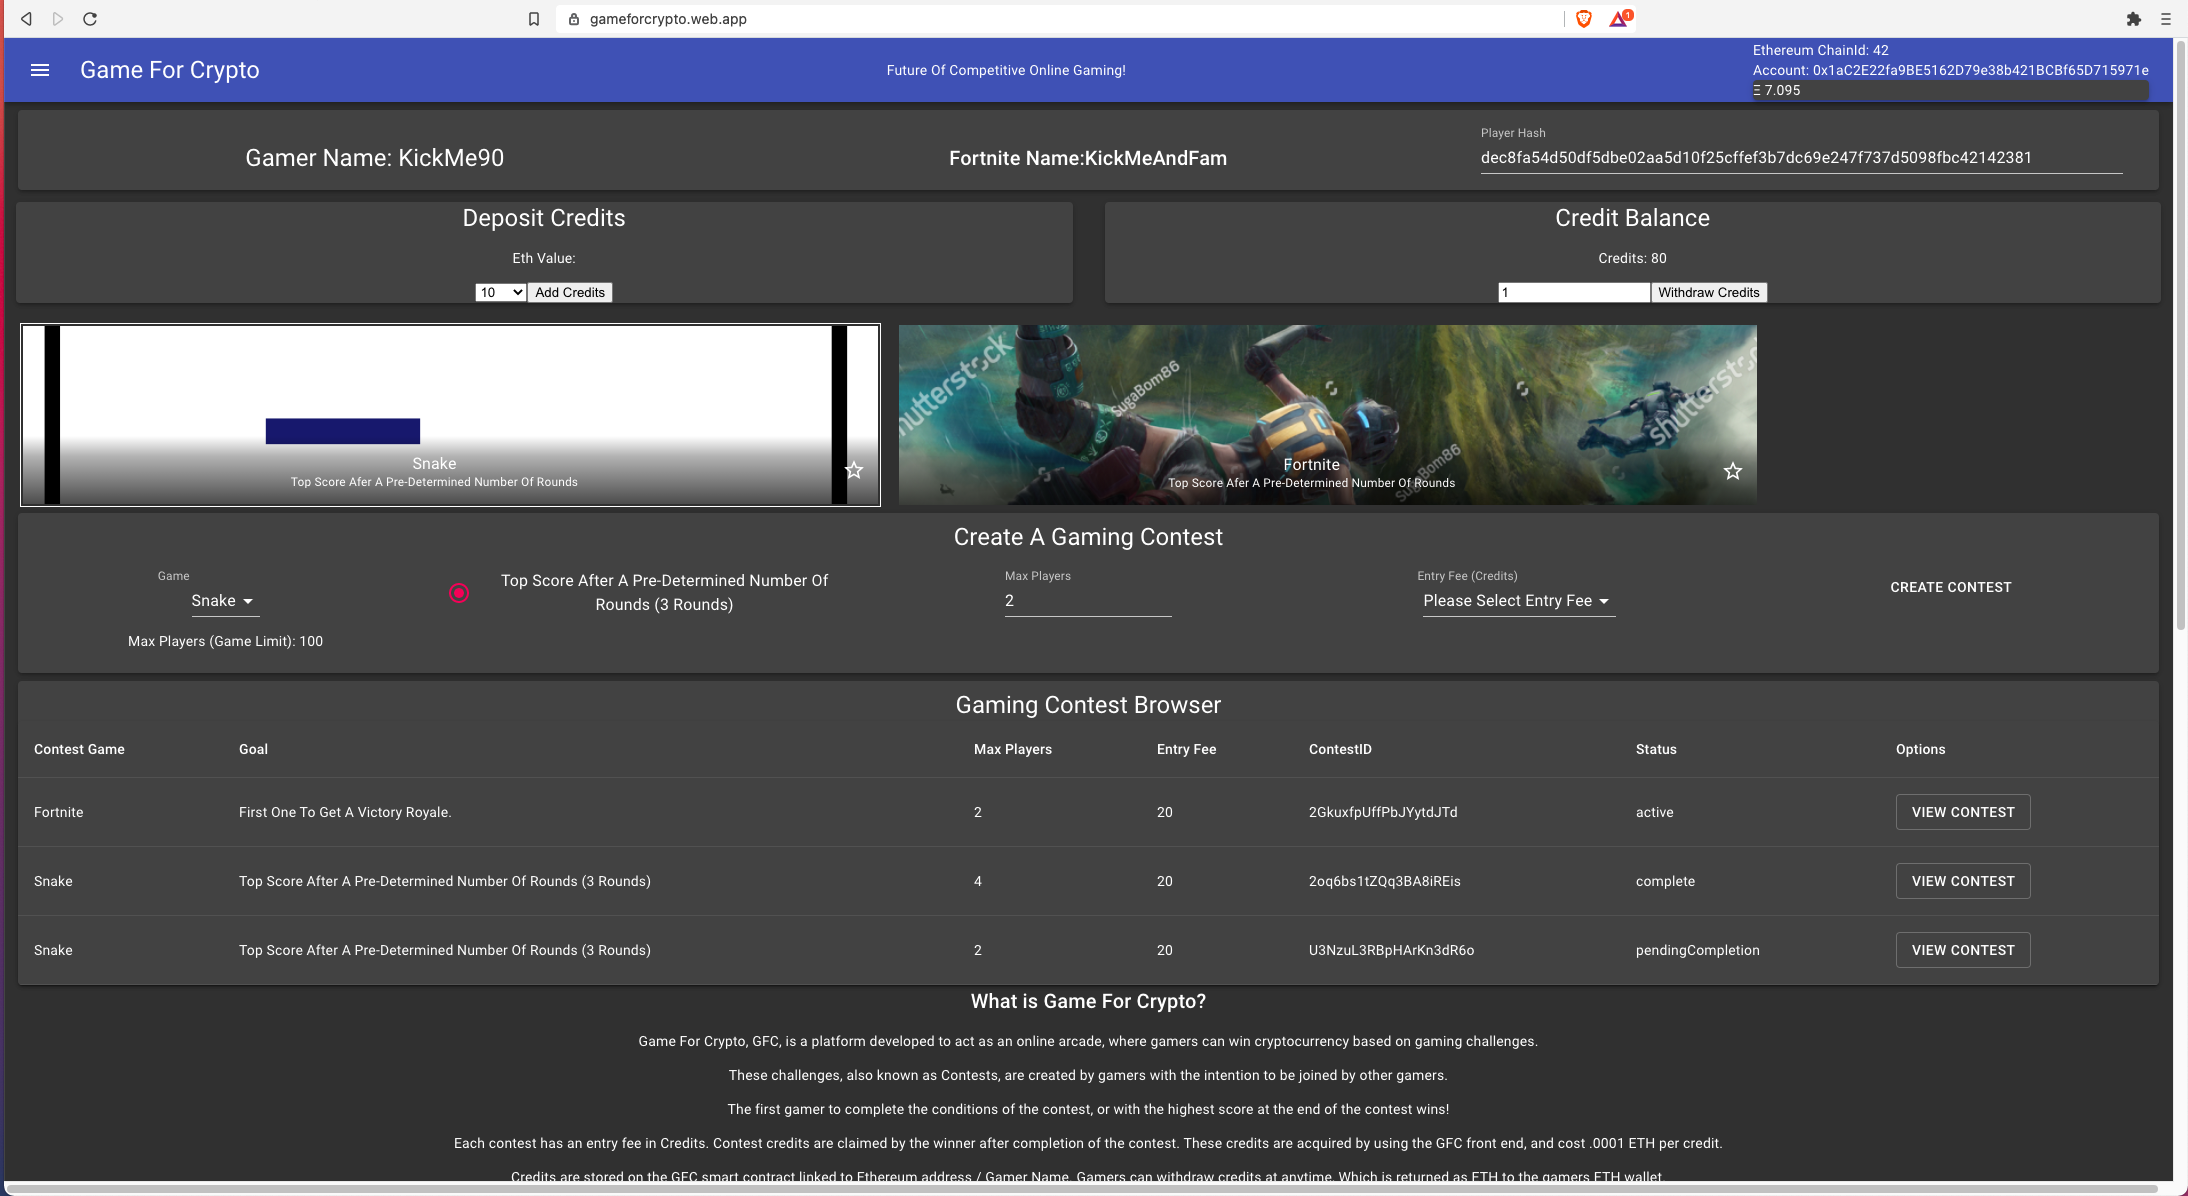Star the Fortnite game card

point(1732,471)
